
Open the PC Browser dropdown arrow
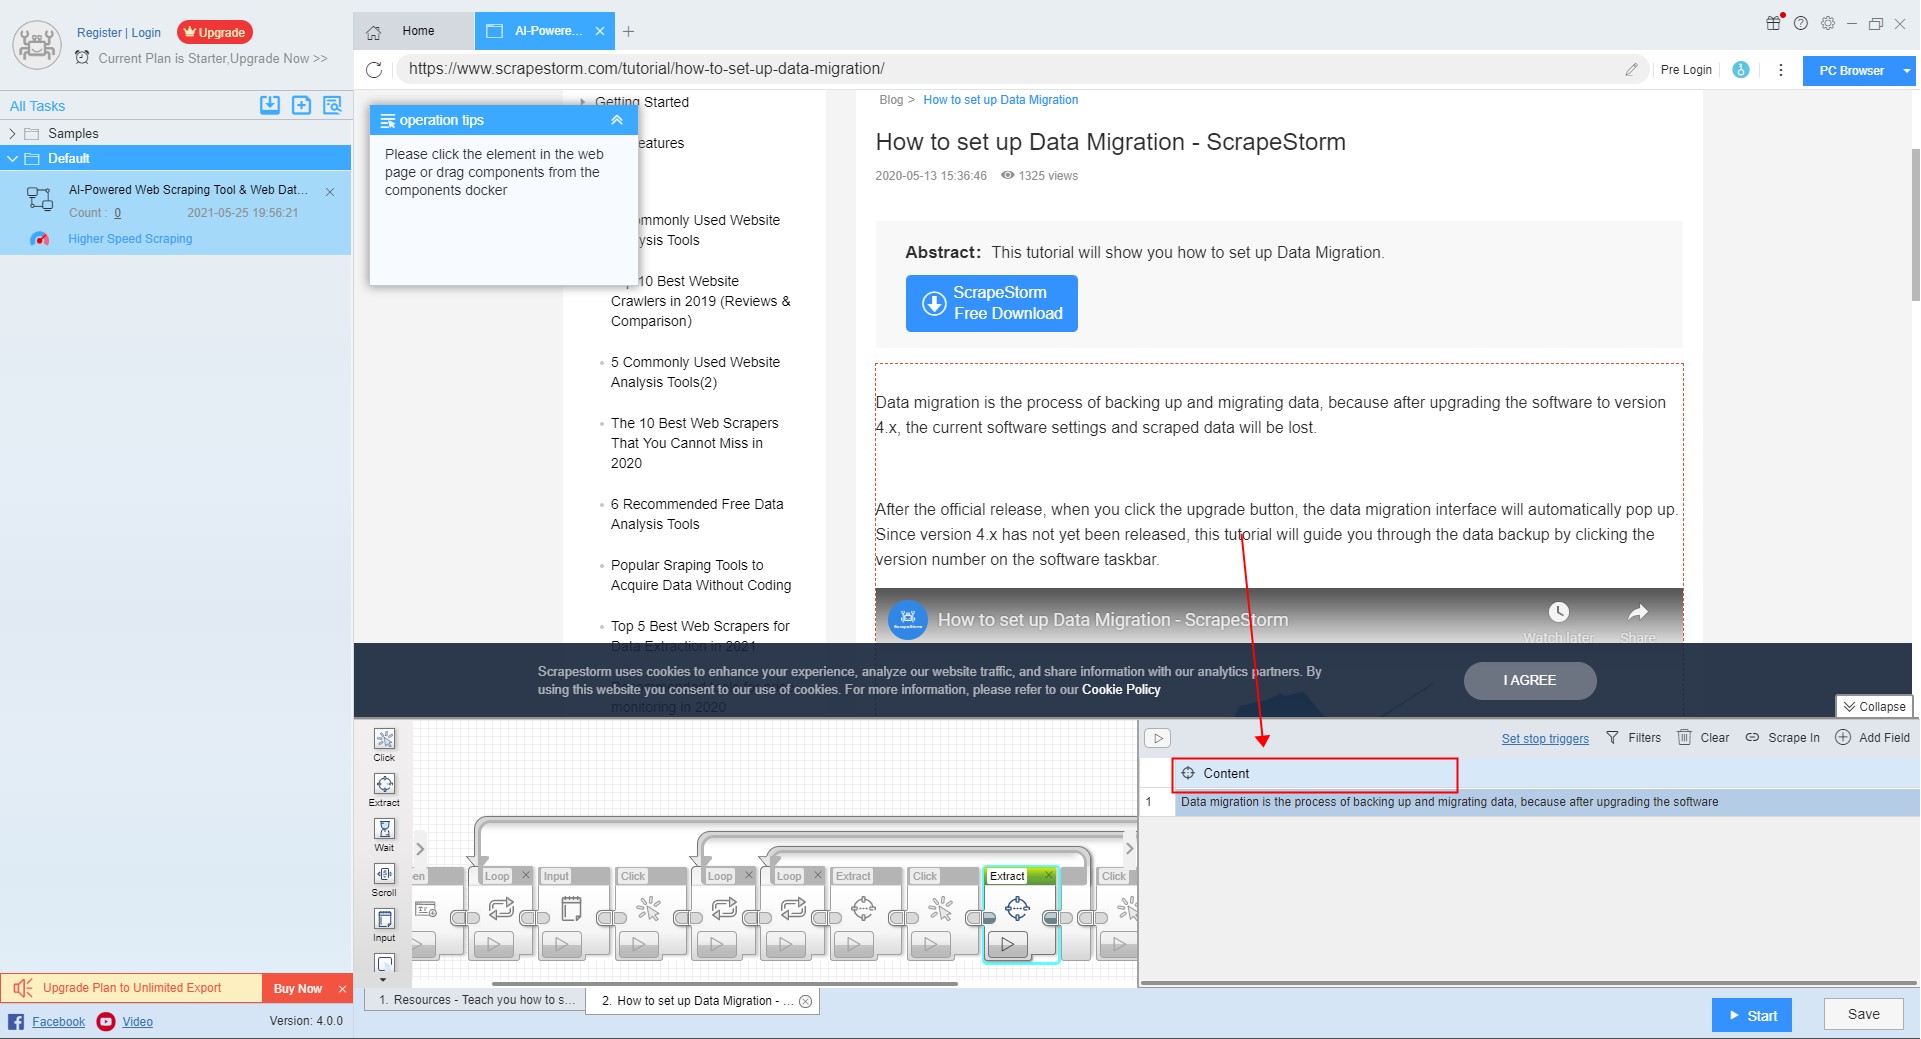pos(1907,71)
